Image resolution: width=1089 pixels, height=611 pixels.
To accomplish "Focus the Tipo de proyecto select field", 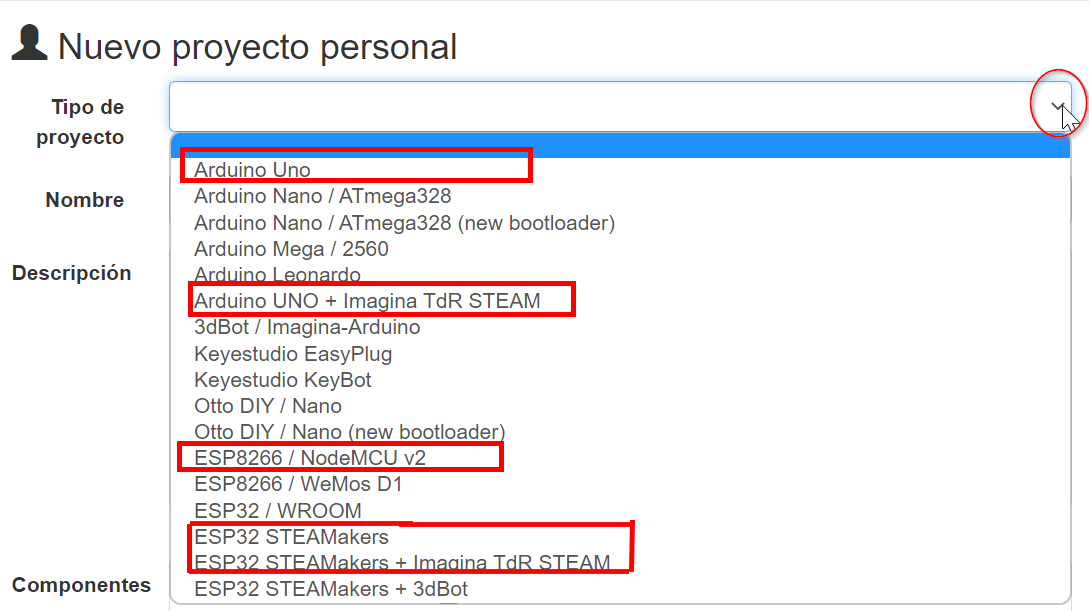I will 620,106.
